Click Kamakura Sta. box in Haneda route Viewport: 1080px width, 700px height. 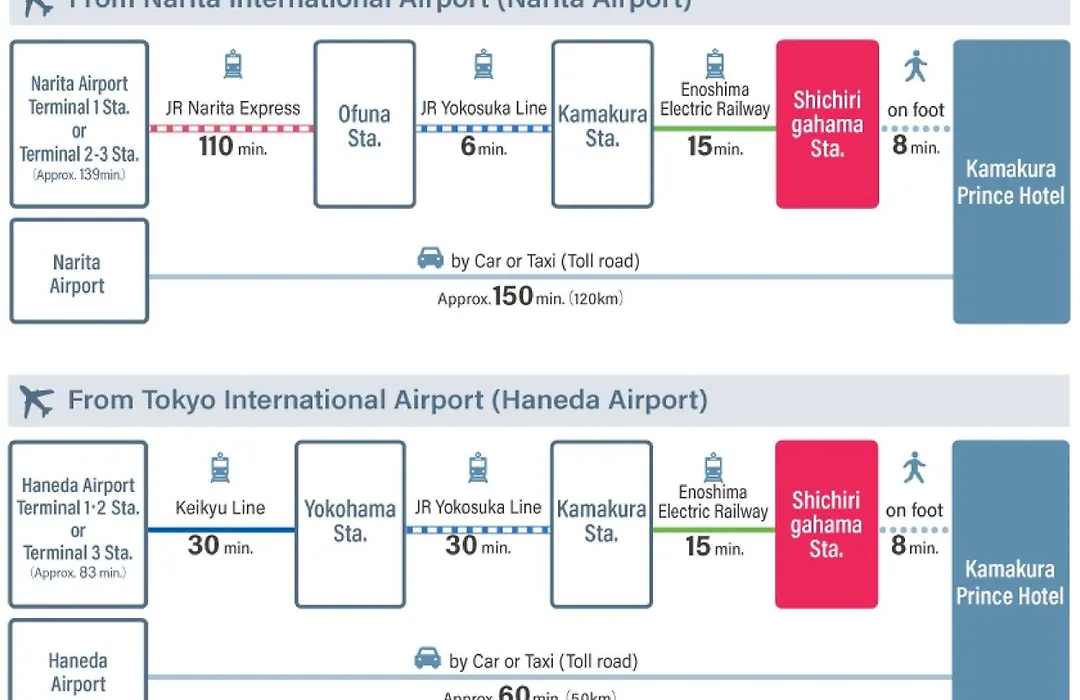[601, 524]
